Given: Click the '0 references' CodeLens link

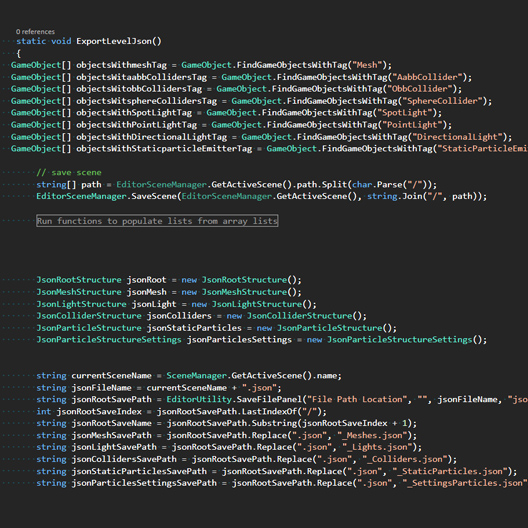Looking at the screenshot, I should point(35,32).
